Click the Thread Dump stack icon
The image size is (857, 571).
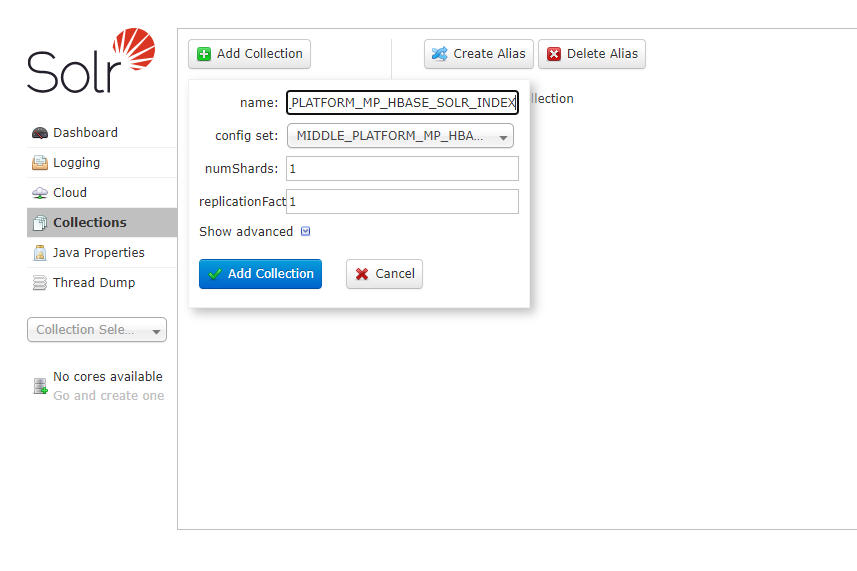tap(40, 283)
